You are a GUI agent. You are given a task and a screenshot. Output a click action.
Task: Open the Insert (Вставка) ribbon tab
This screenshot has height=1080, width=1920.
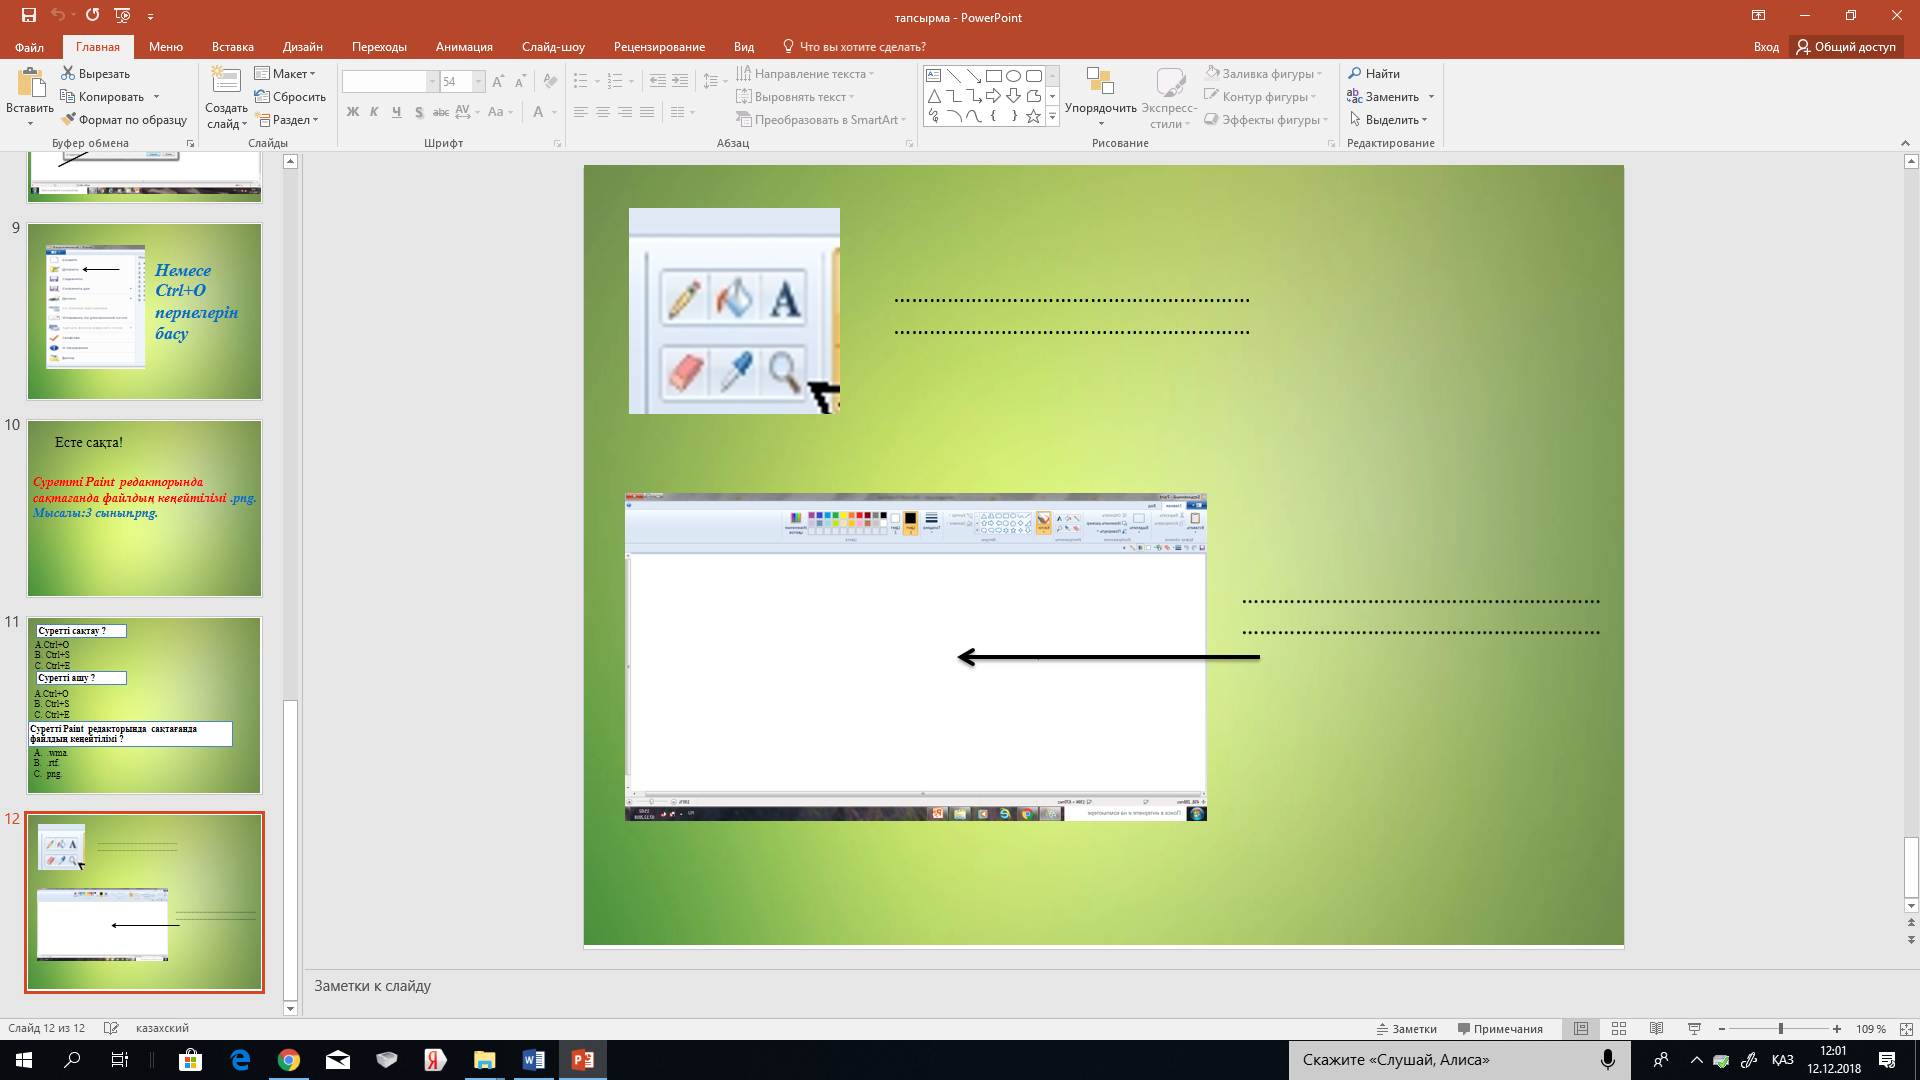coord(232,46)
